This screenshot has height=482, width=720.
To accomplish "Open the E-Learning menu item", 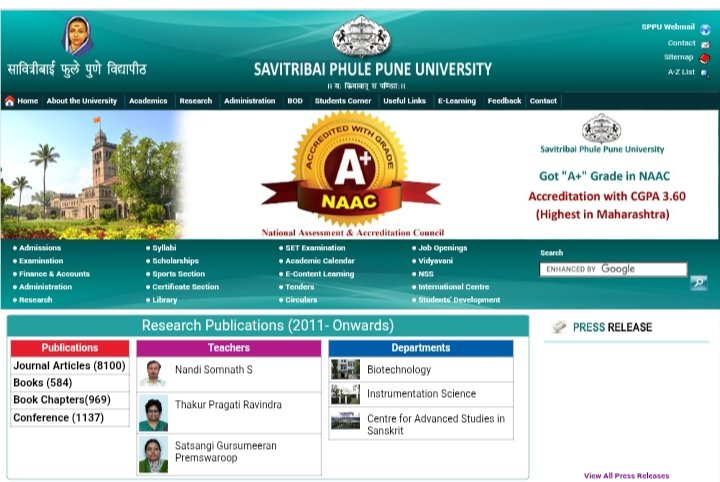I will (456, 101).
